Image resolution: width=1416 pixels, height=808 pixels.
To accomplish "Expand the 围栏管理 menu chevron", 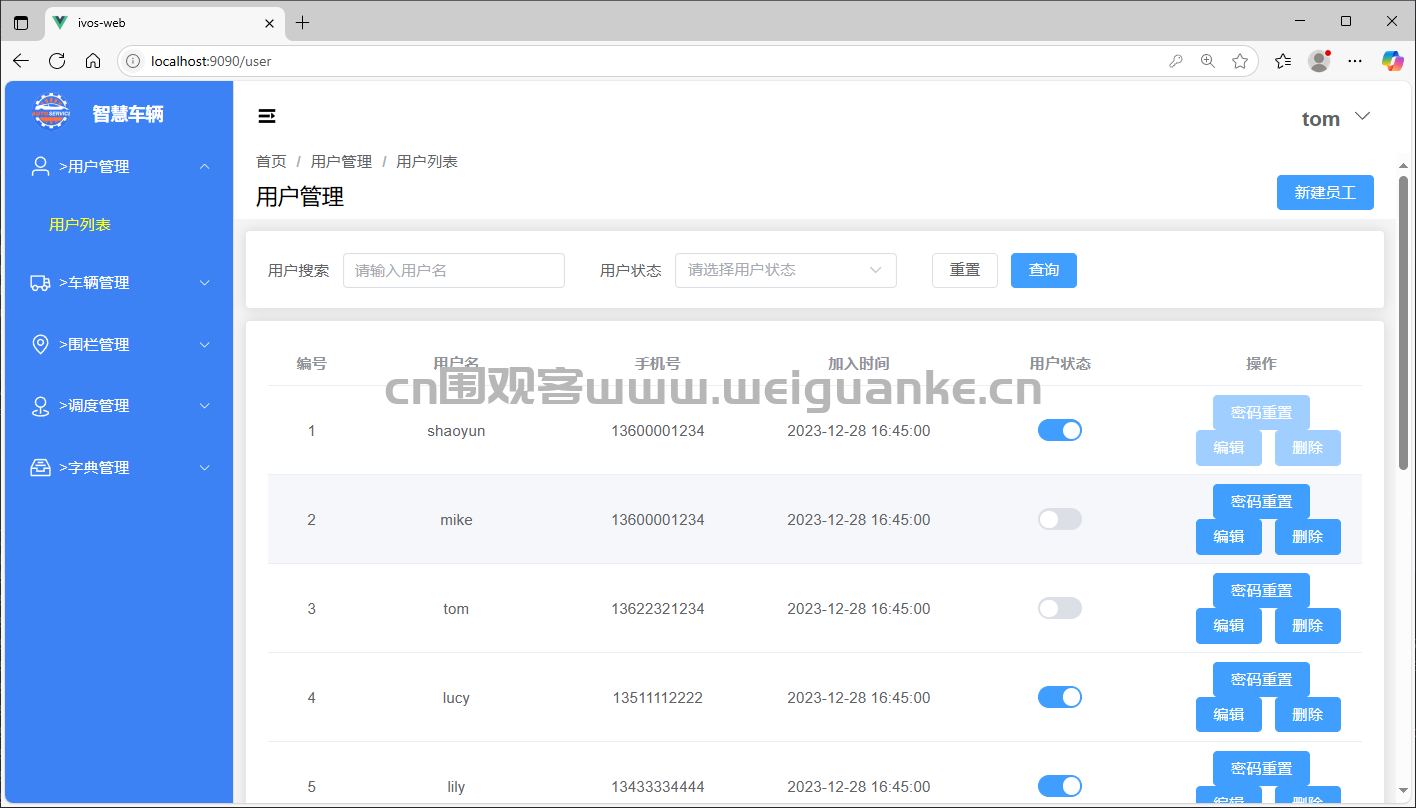I will 205,345.
